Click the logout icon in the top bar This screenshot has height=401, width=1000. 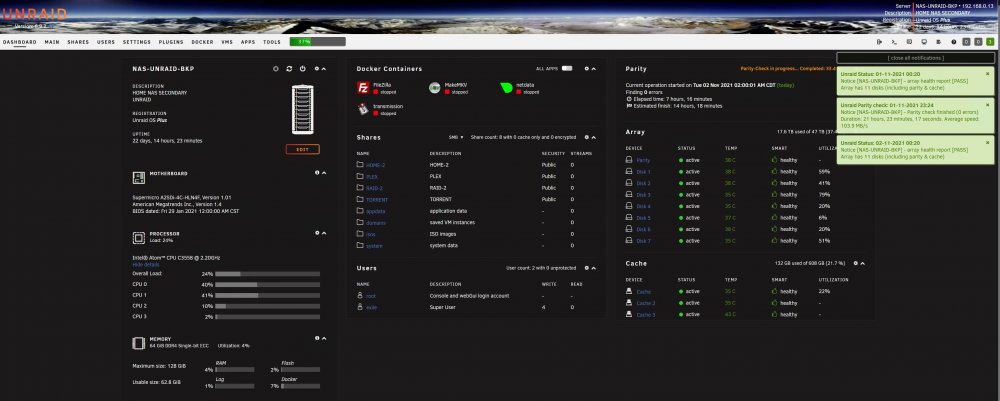(x=879, y=42)
